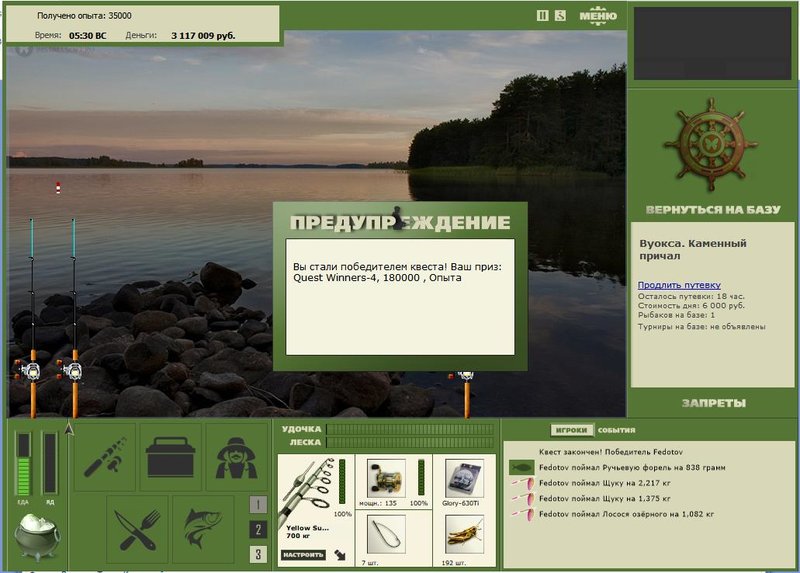
Task: Click lure icon beside Лосося озёрного entry
Action: tap(523, 514)
